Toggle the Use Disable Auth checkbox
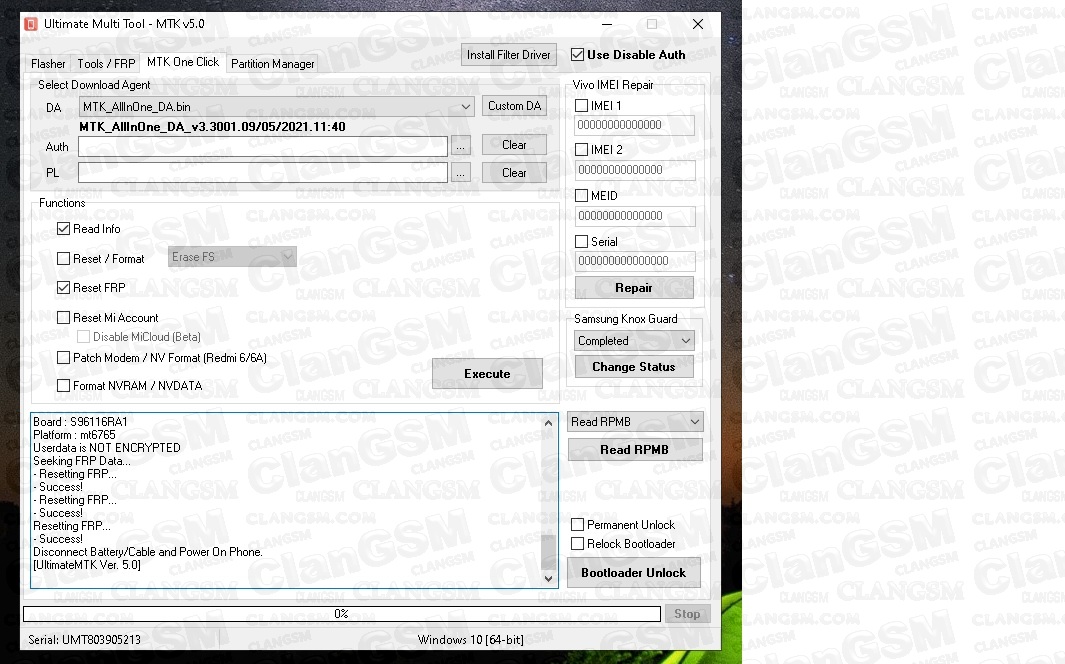 [x=578, y=55]
